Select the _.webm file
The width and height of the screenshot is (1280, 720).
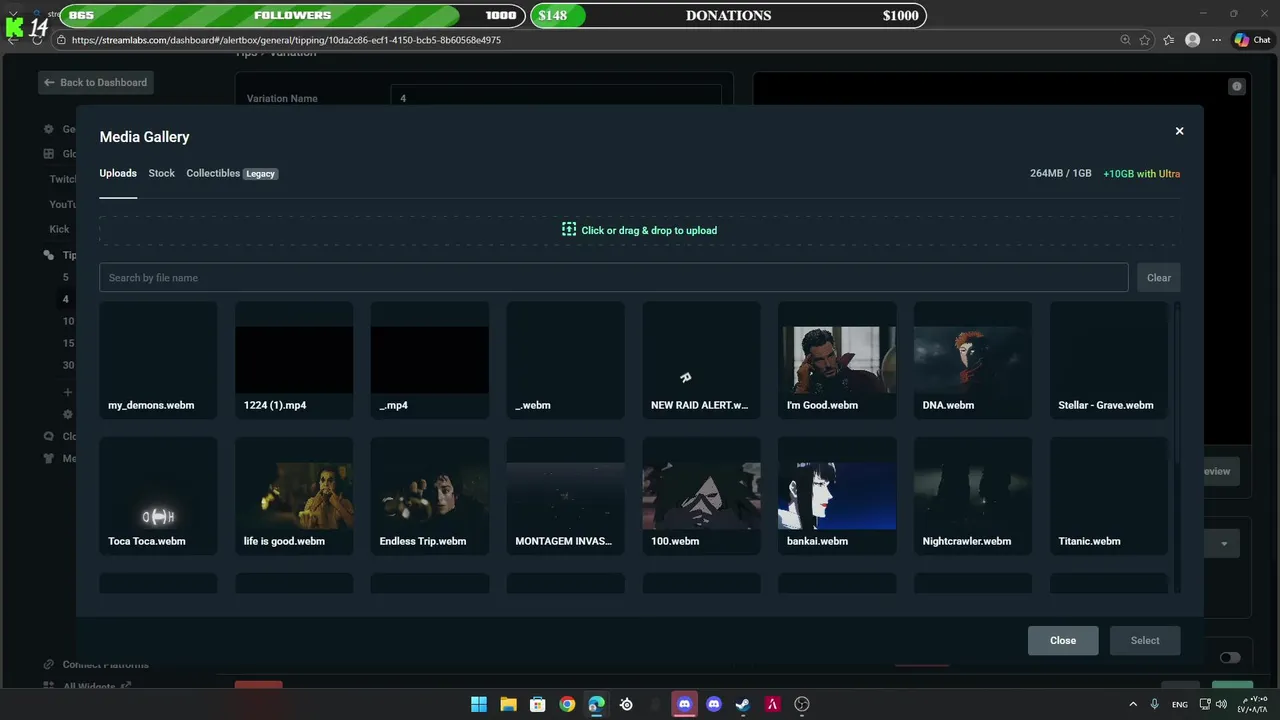(x=565, y=360)
